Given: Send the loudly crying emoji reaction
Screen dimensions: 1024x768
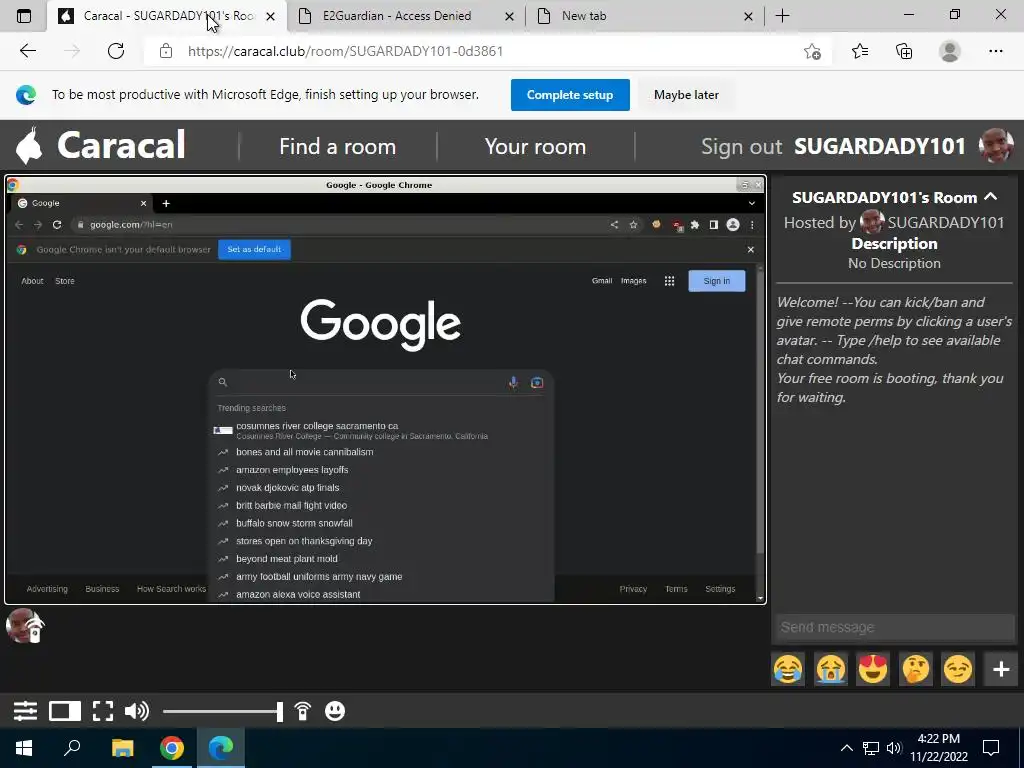Looking at the screenshot, I should (831, 669).
